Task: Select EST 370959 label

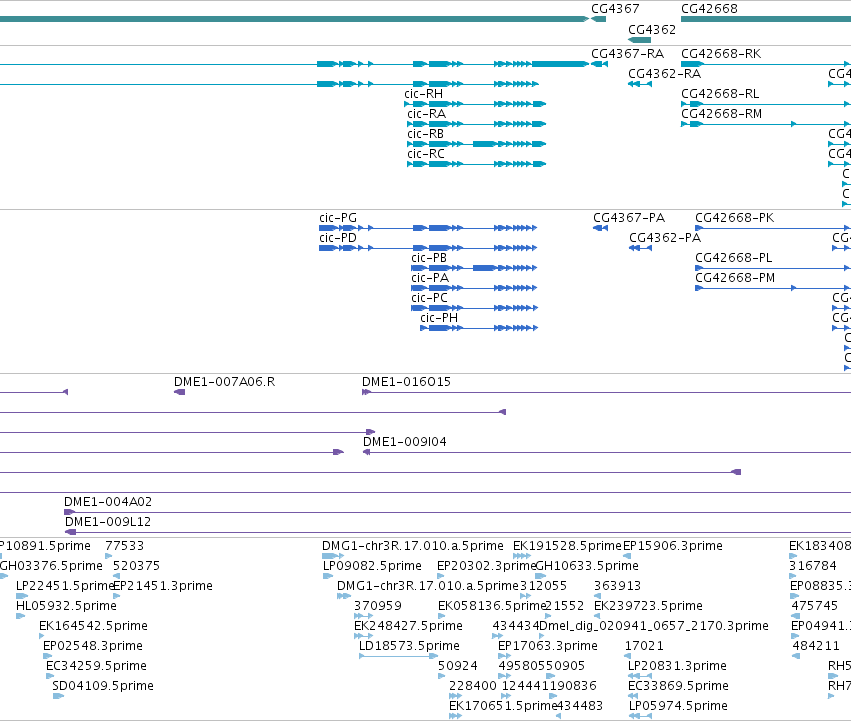Action: (x=378, y=606)
